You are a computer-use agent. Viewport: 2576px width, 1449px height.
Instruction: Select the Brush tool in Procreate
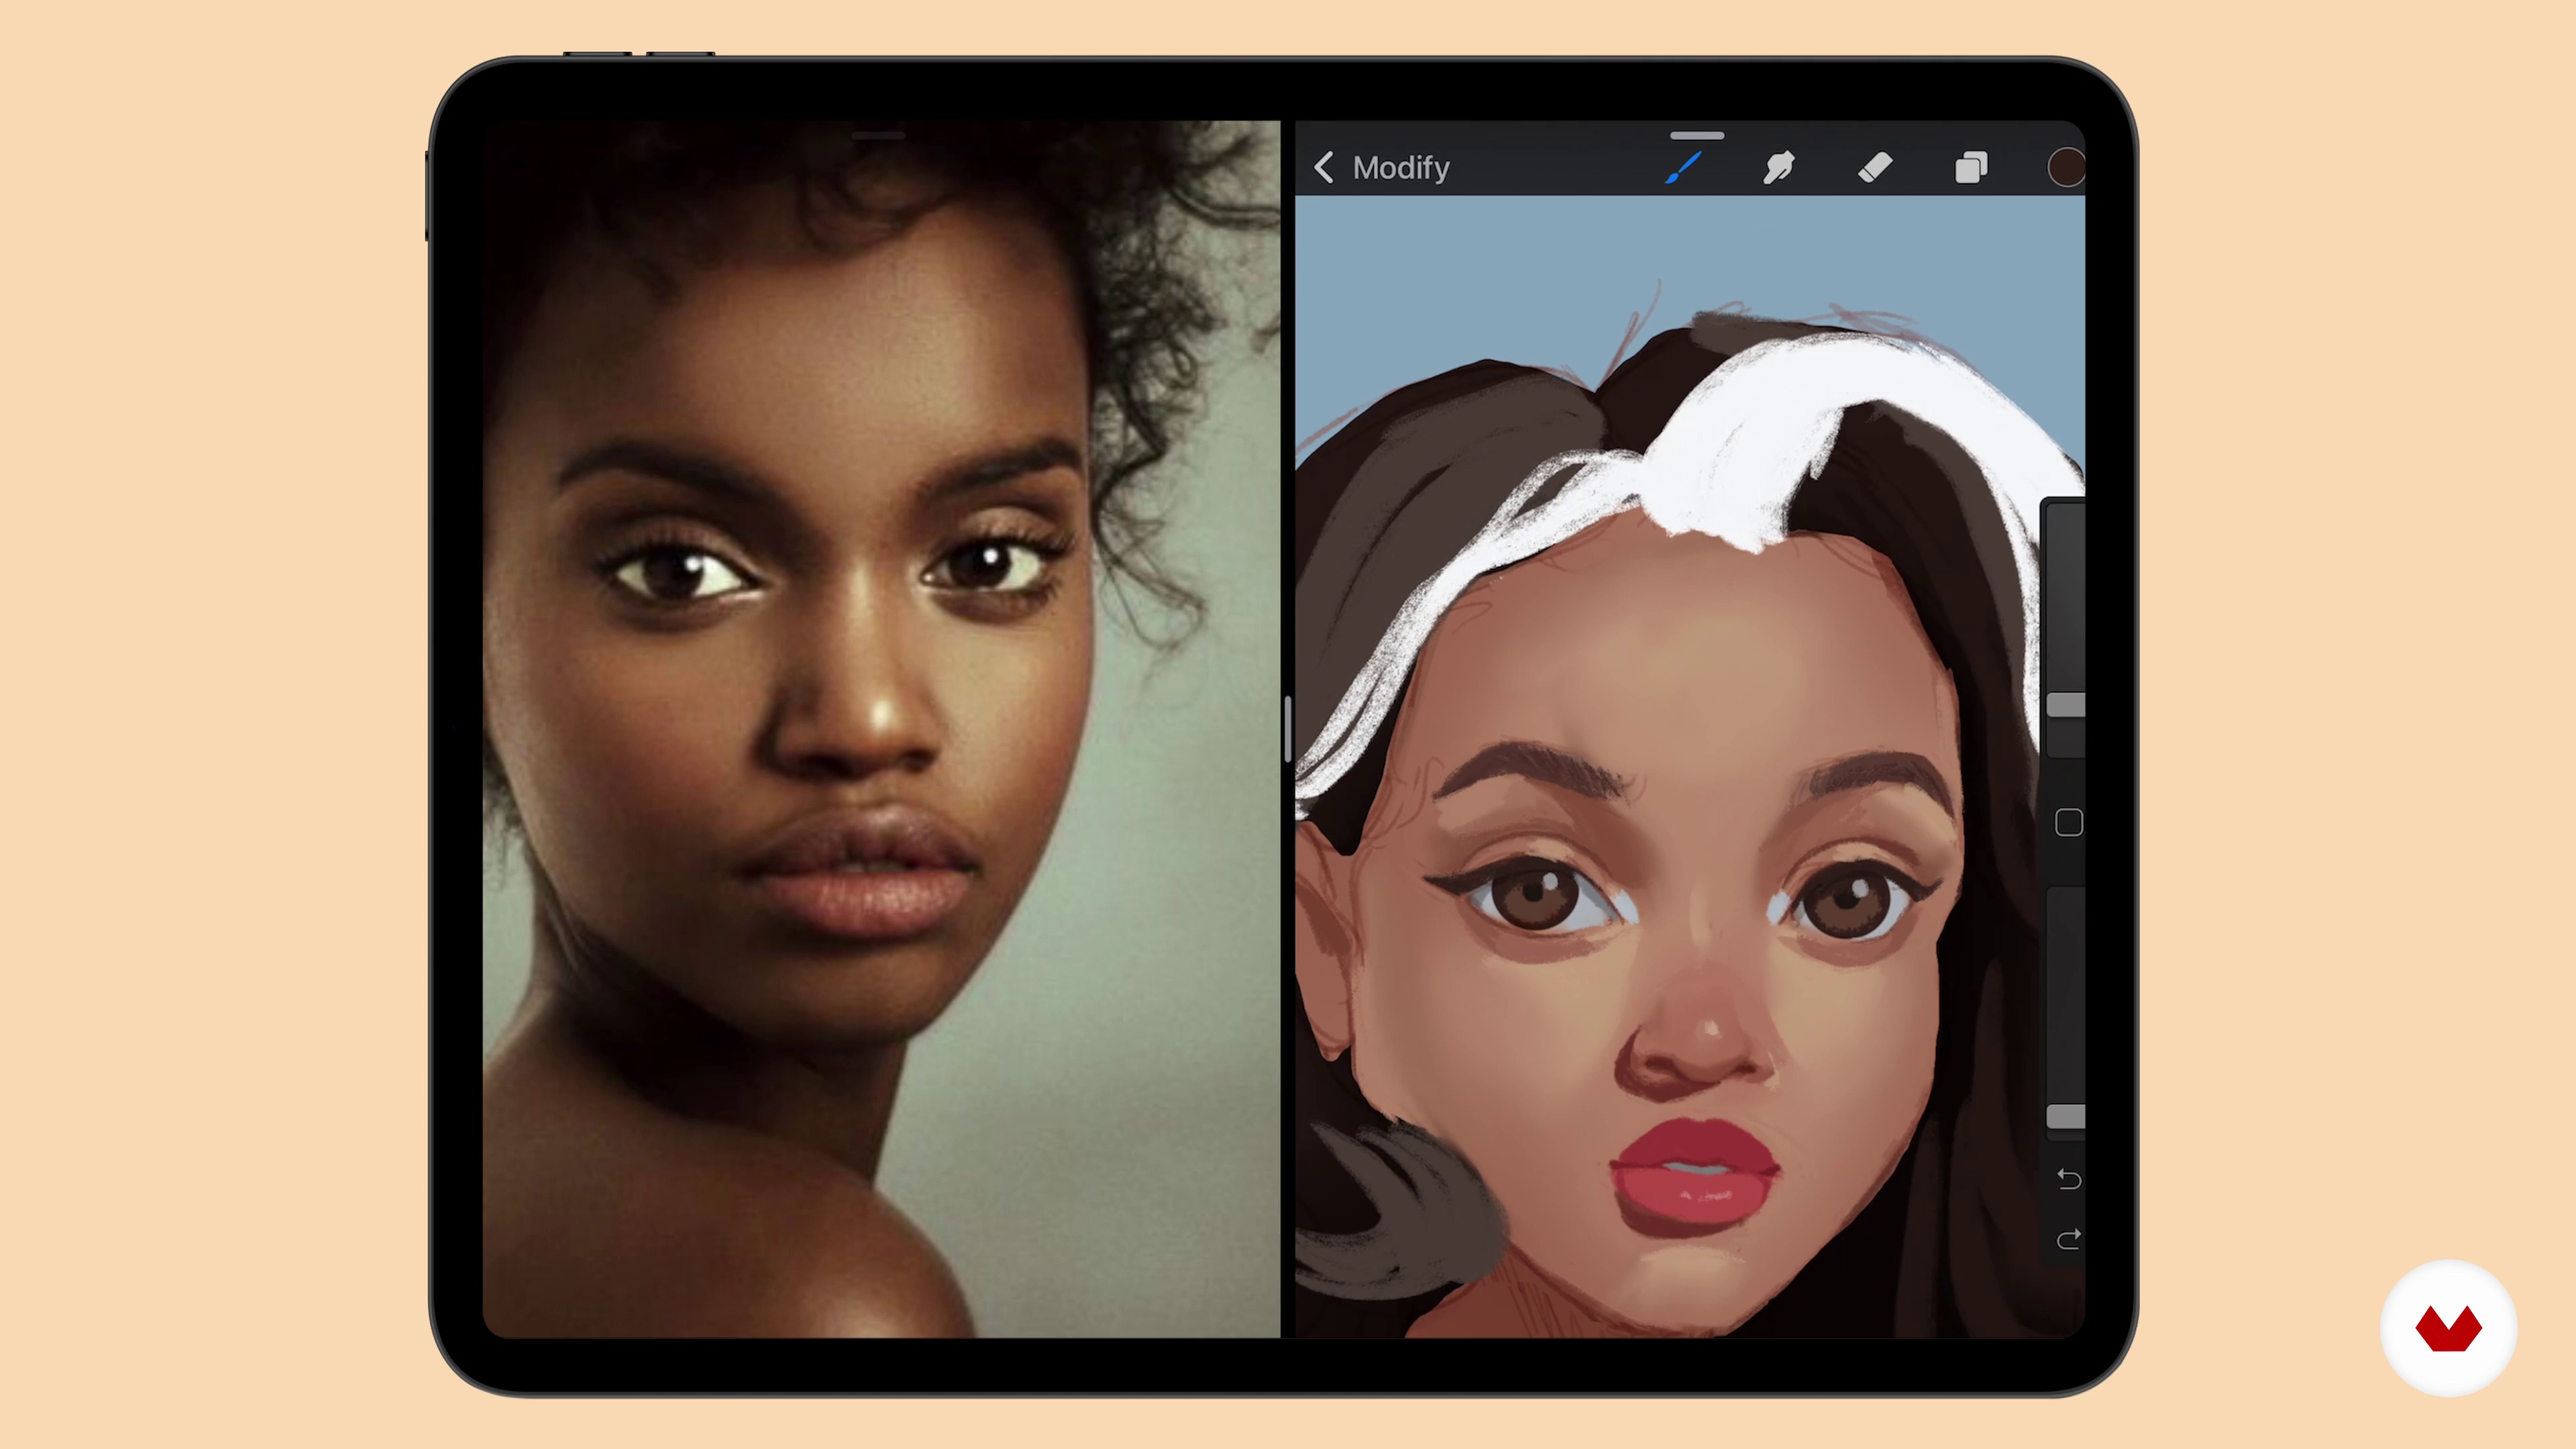pyautogui.click(x=1684, y=167)
